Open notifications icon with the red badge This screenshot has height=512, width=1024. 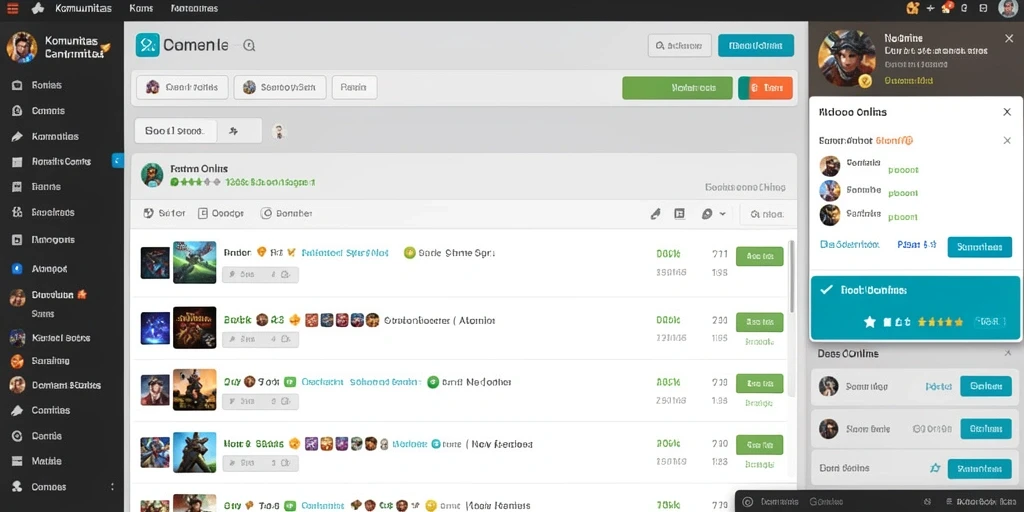tap(948, 8)
